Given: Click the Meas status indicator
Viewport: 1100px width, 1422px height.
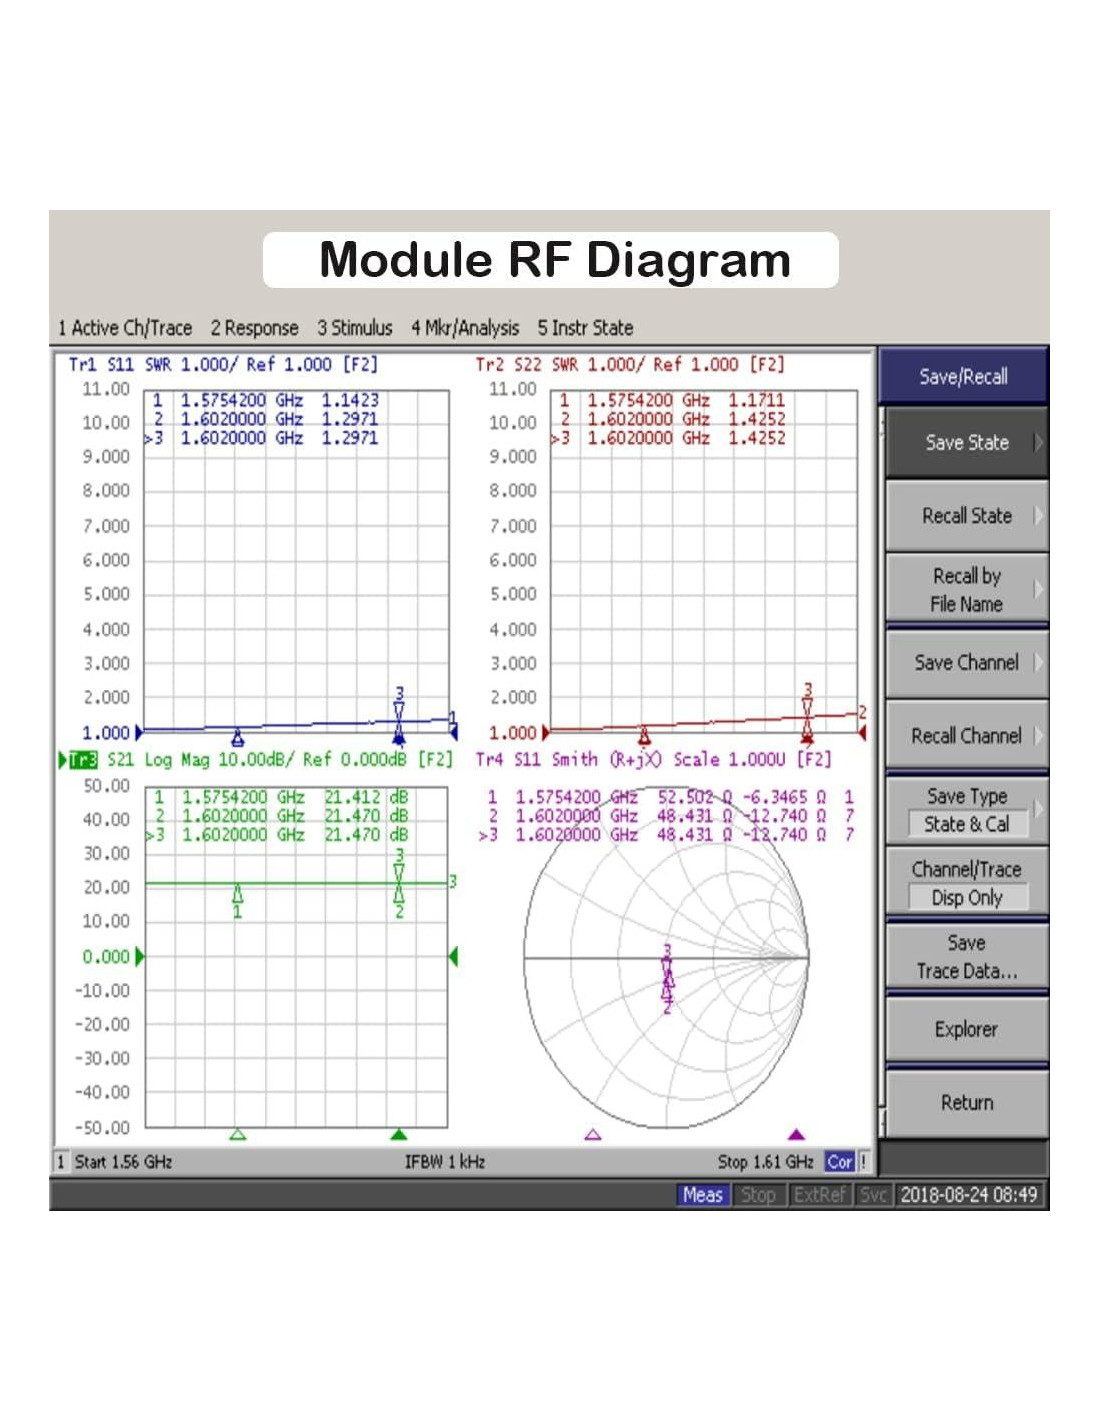Looking at the screenshot, I should coord(702,1195).
